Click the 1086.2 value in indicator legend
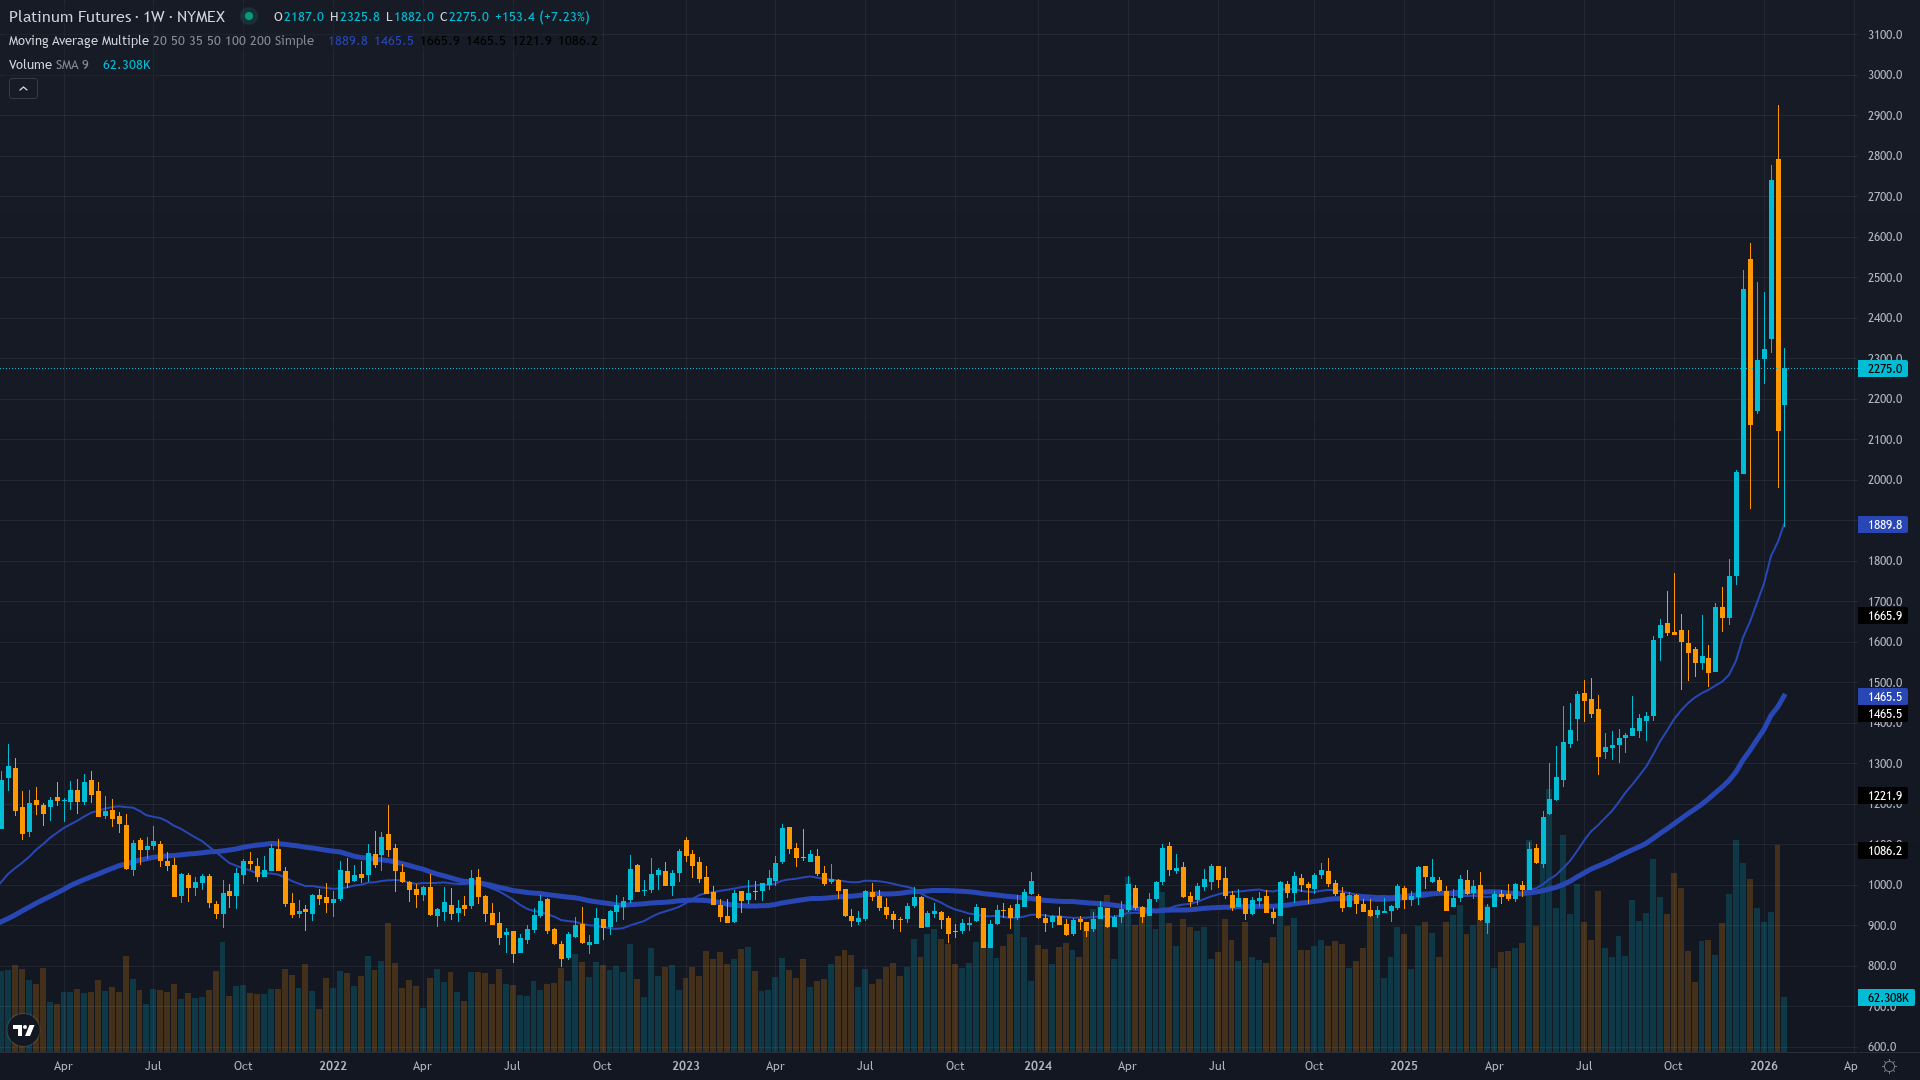The image size is (1920, 1080). click(578, 41)
